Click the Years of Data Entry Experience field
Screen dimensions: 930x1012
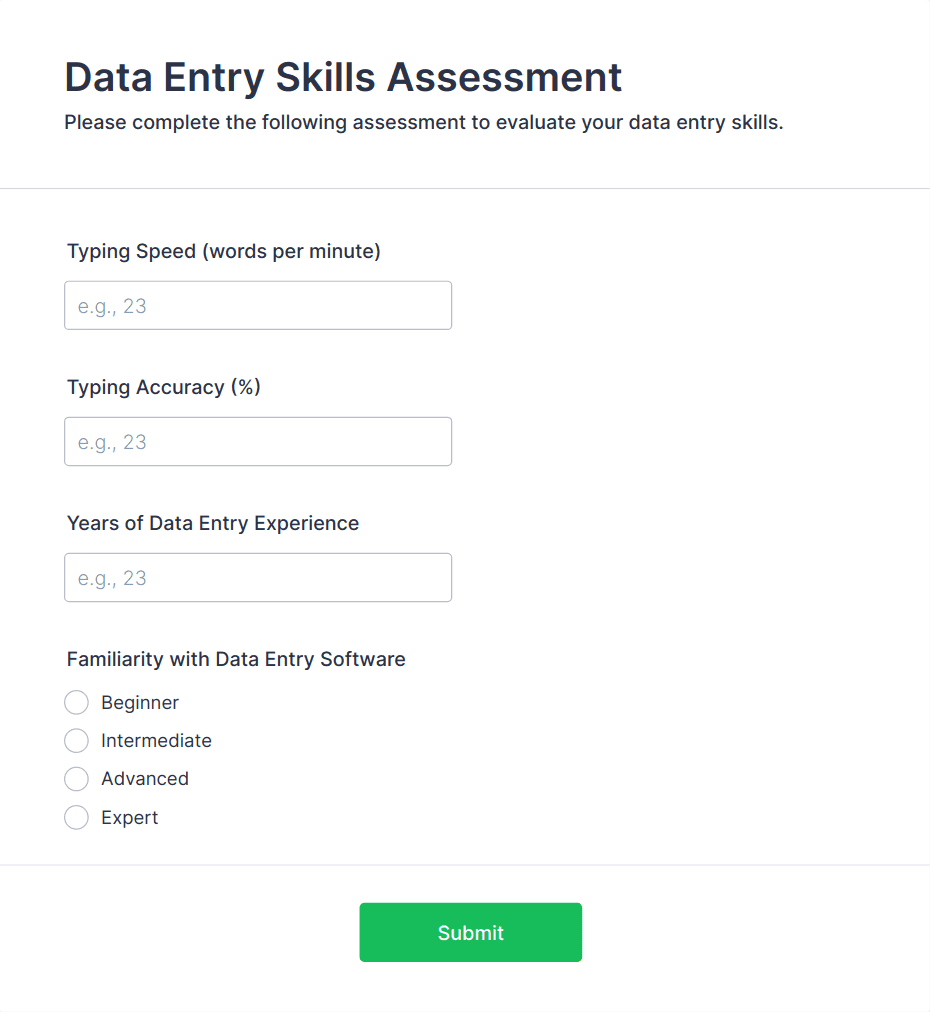pyautogui.click(x=258, y=577)
